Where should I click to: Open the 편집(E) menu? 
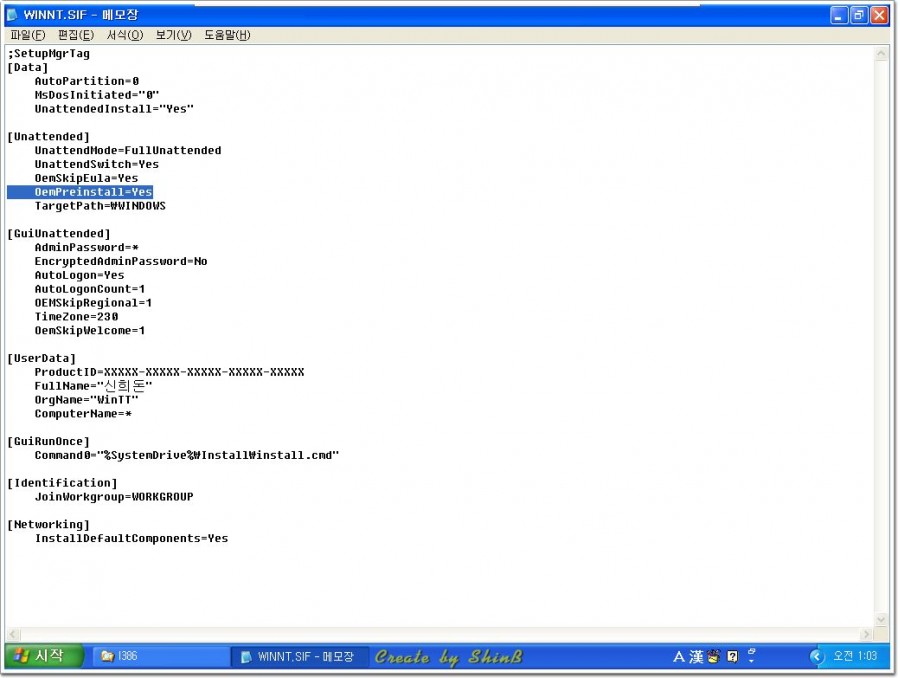(x=76, y=35)
